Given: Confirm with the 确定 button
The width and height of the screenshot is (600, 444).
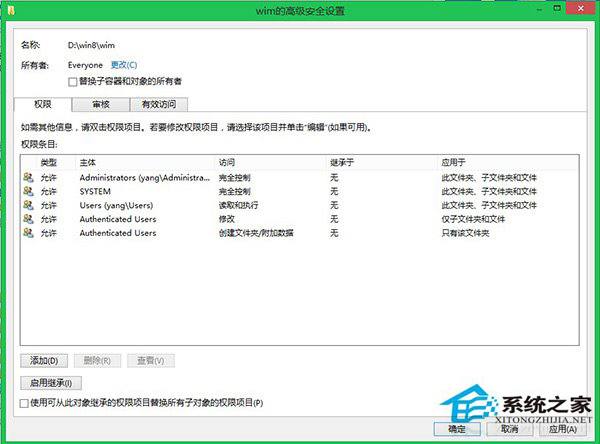Looking at the screenshot, I should click(456, 427).
